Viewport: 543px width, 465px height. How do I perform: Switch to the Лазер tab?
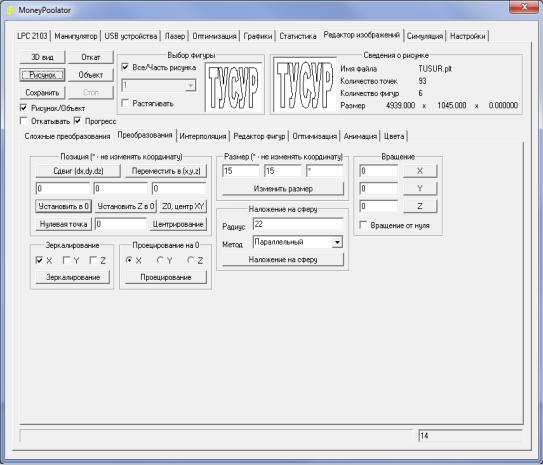175,36
